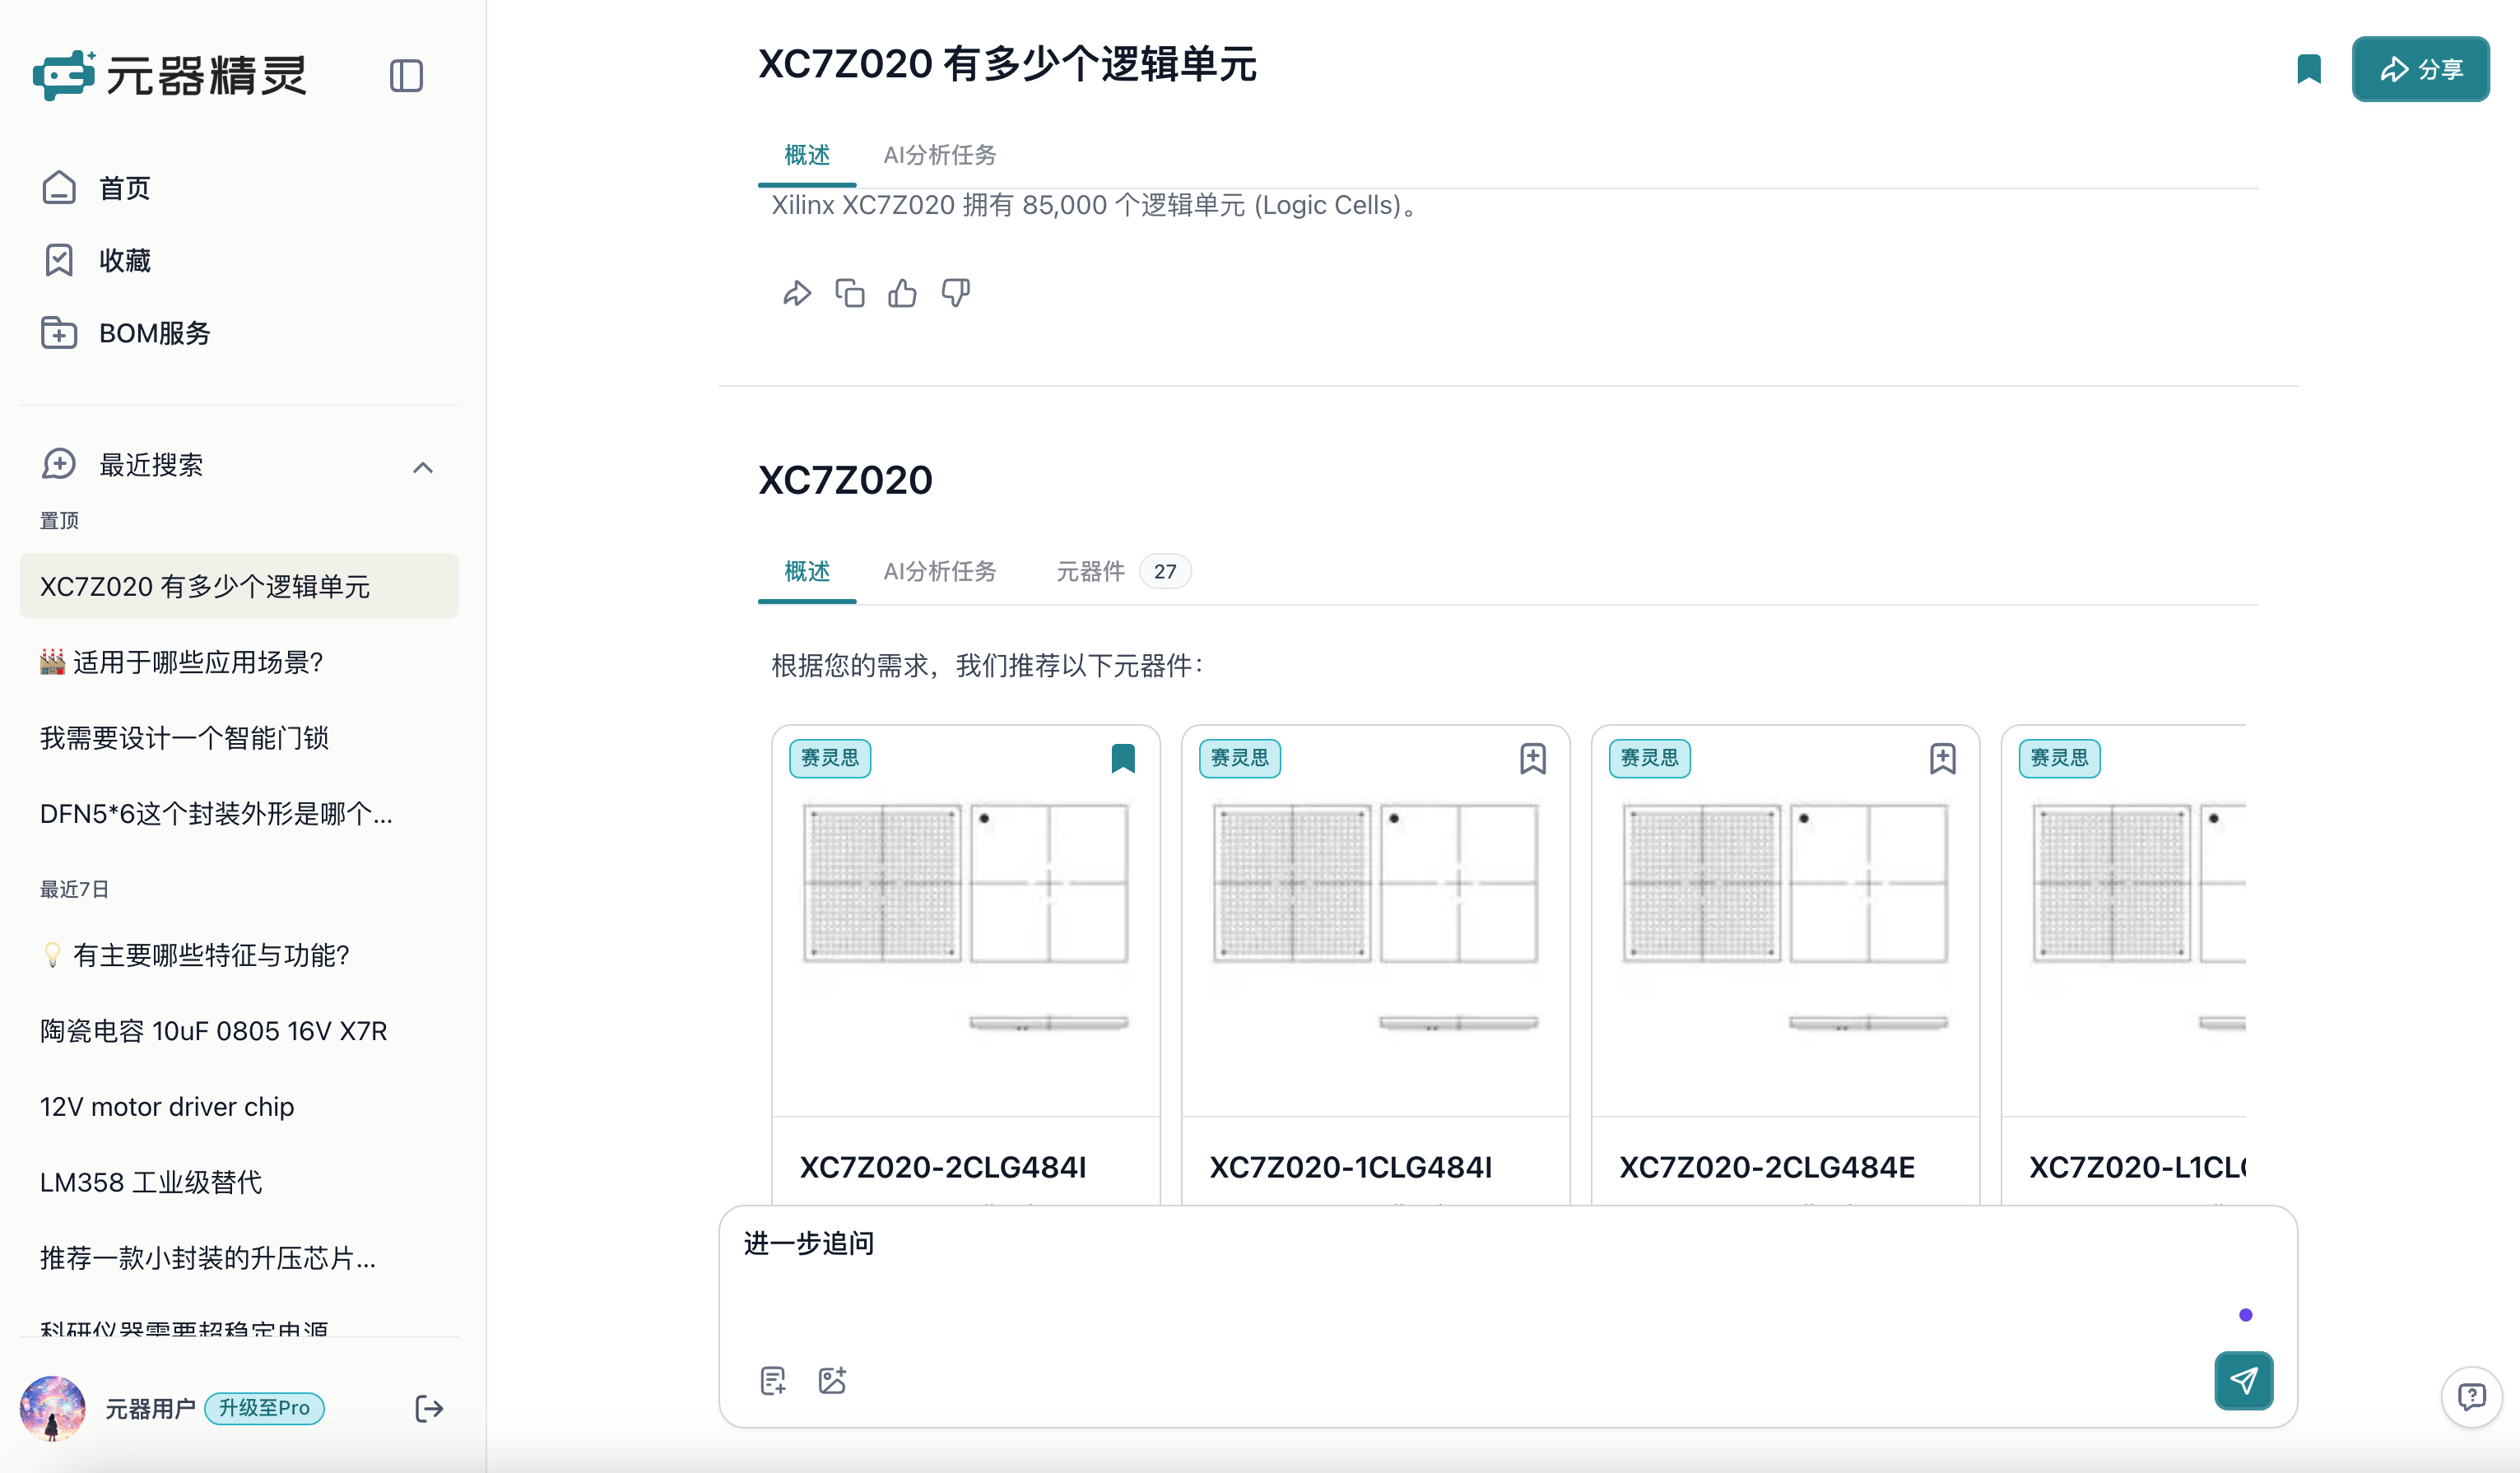Open 元器件 27 tab
The width and height of the screenshot is (2520, 1473).
1123,571
